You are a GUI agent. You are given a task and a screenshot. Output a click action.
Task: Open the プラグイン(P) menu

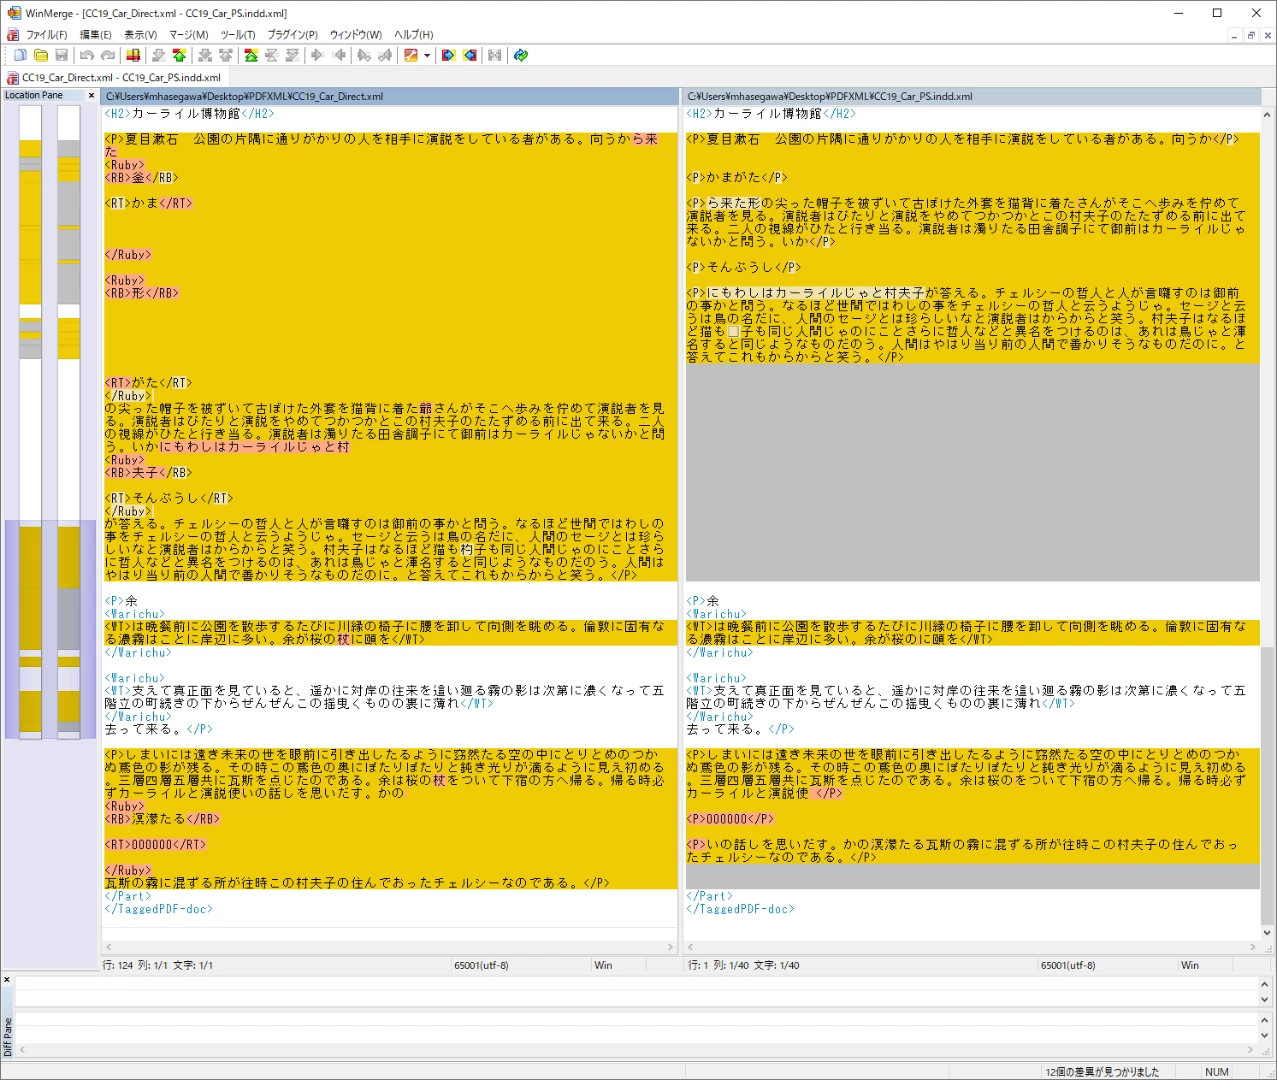click(293, 35)
